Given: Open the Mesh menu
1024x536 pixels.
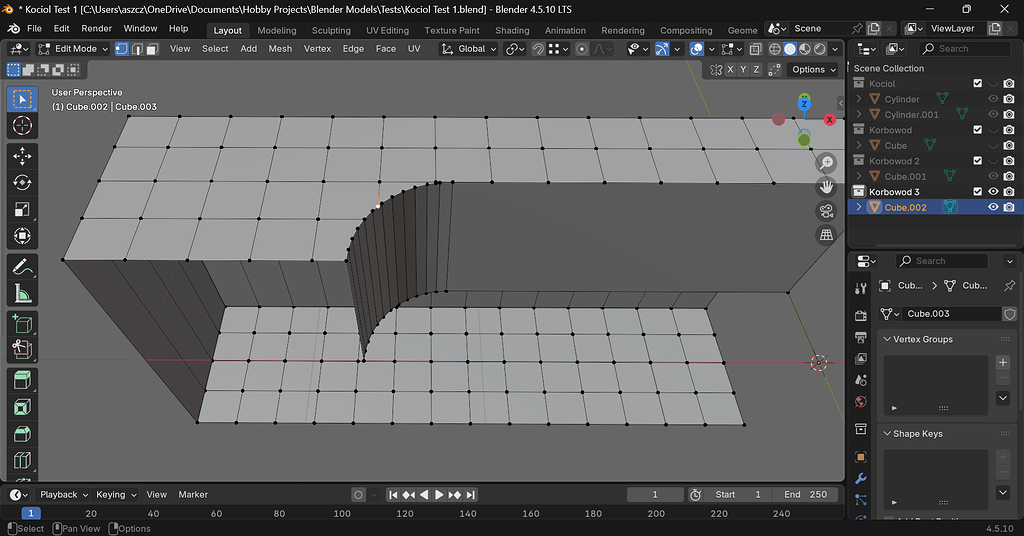Looking at the screenshot, I should tap(280, 49).
